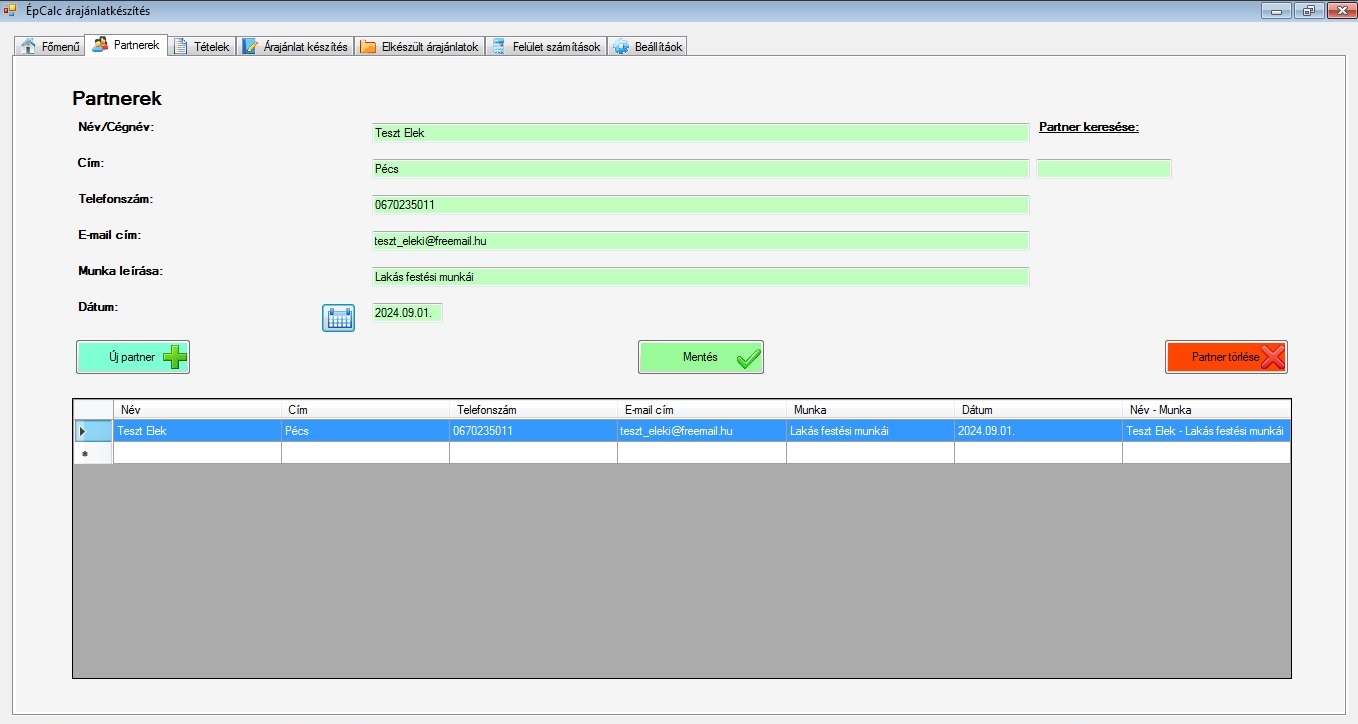This screenshot has height=724, width=1358.
Task: Add a new partner with Új partner
Action: pos(133,357)
